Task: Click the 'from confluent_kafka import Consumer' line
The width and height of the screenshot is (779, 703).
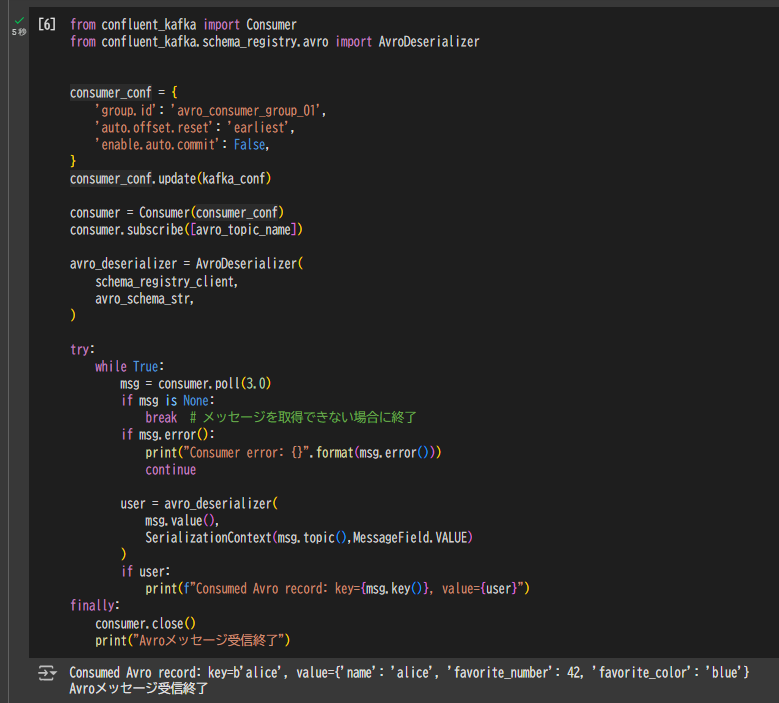Action: [x=183, y=24]
